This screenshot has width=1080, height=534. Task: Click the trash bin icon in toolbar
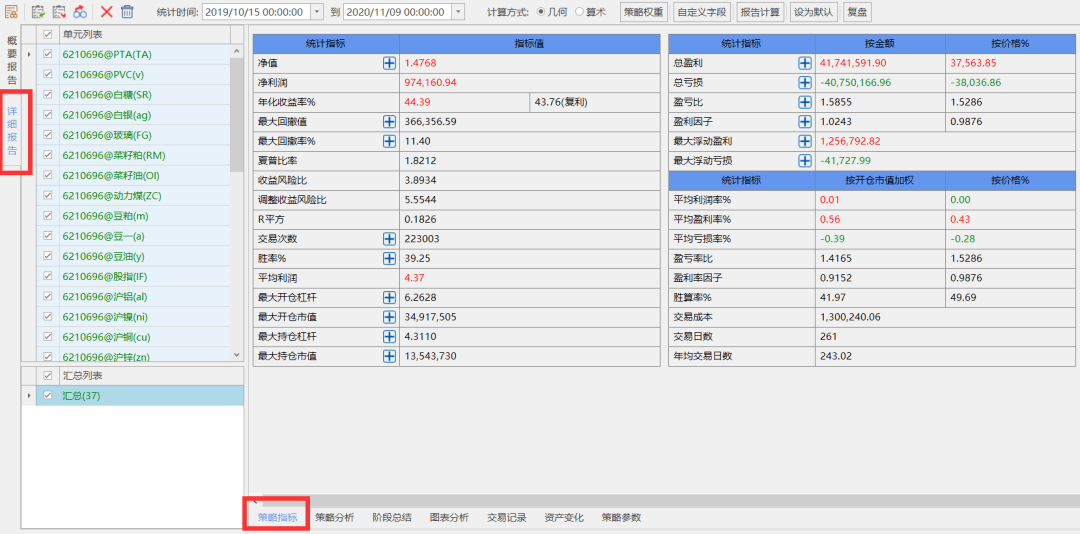click(127, 12)
